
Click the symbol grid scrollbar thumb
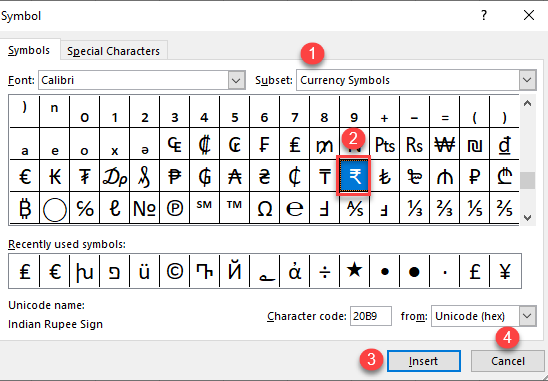click(x=528, y=180)
